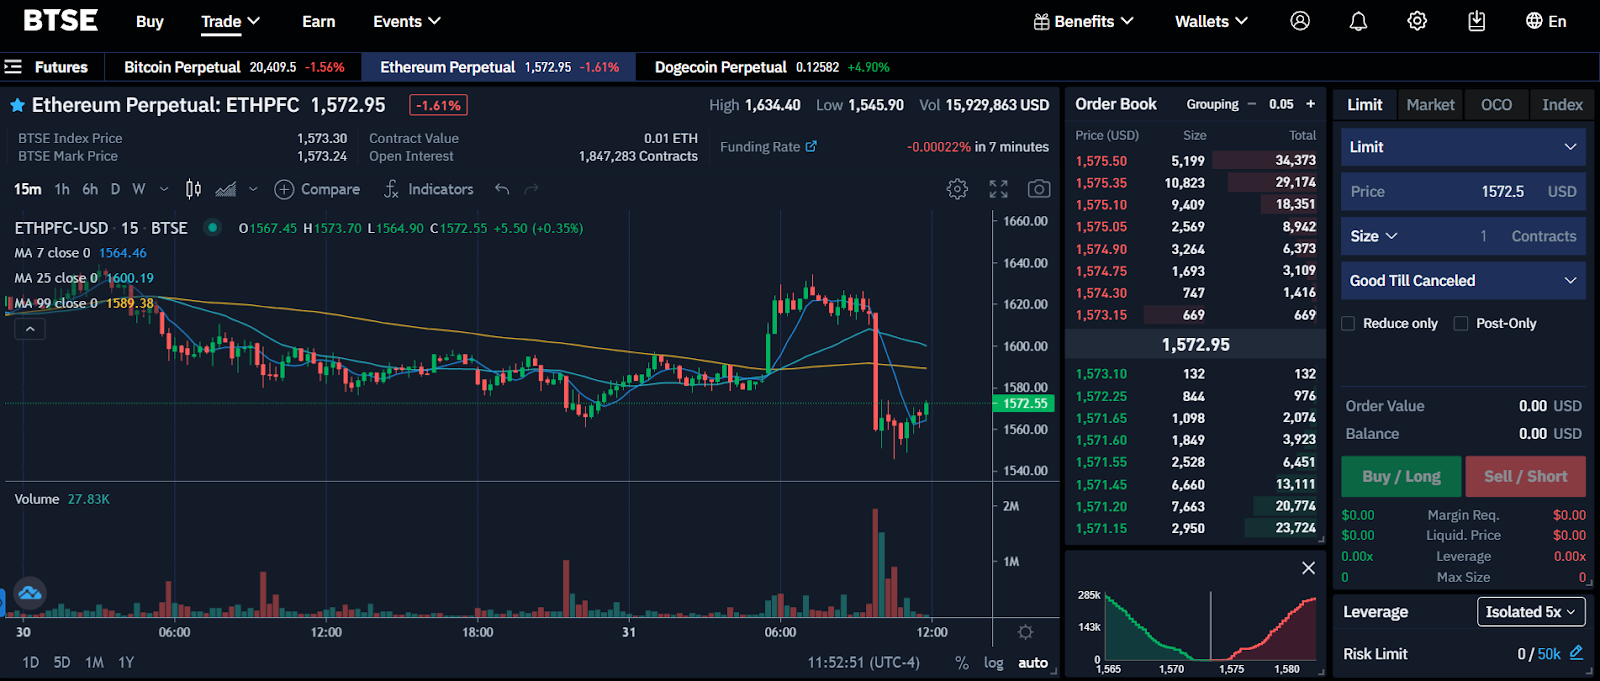Screen dimensions: 1600x681
Task: Enable the Reduce only checkbox
Action: click(1348, 323)
